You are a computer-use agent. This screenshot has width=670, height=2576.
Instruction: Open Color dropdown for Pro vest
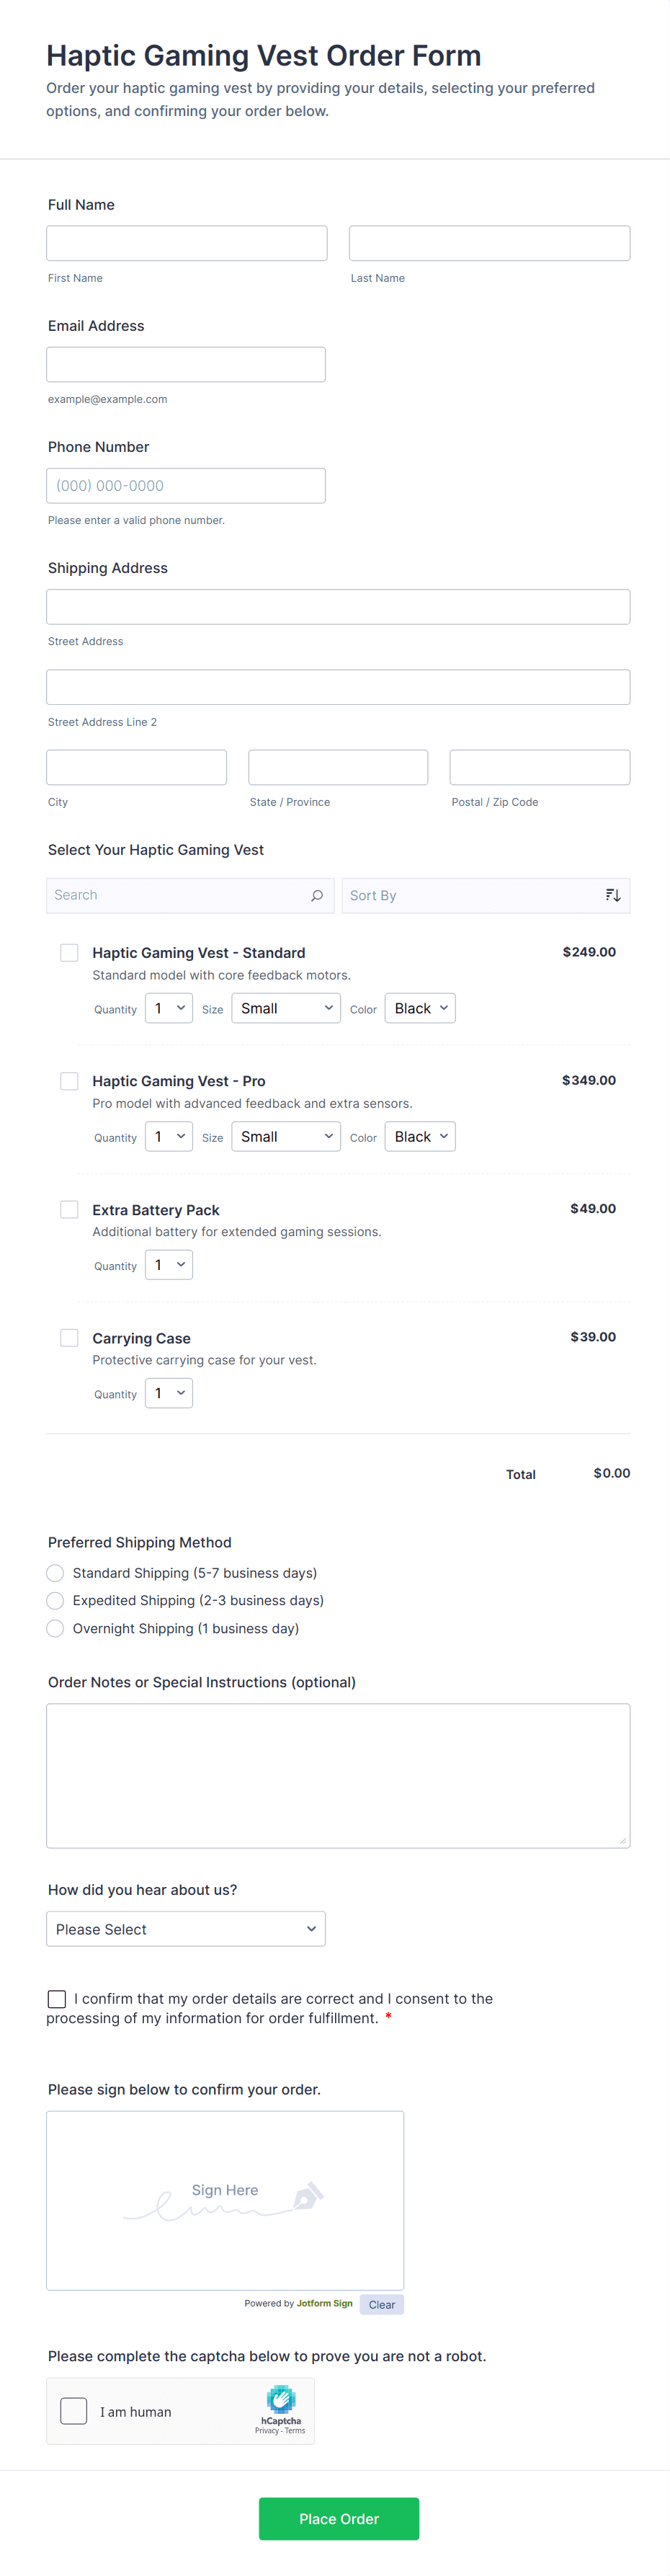[420, 1136]
